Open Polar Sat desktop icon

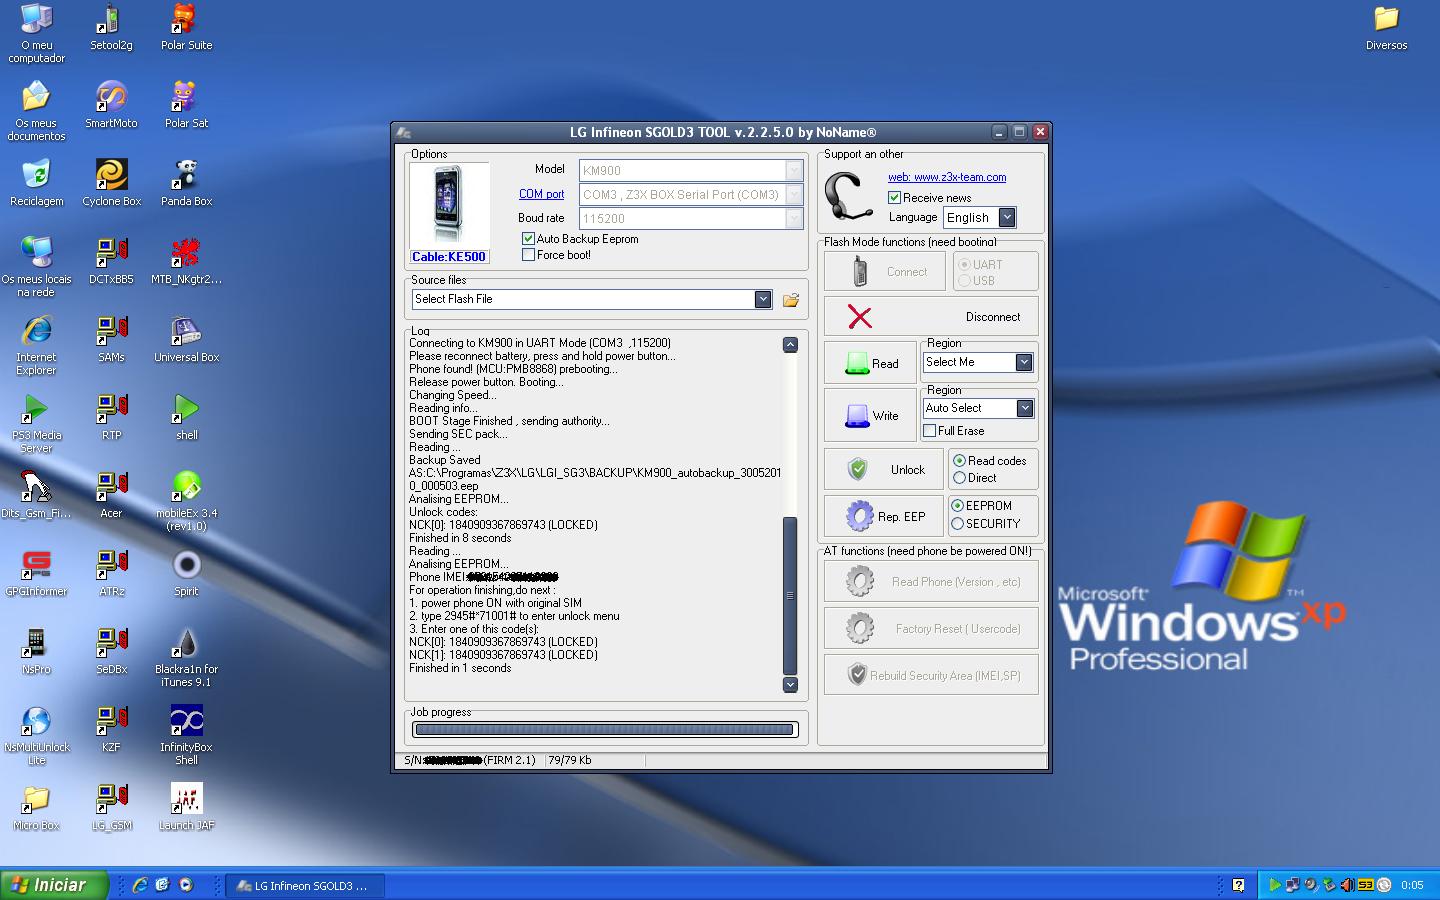(x=186, y=104)
